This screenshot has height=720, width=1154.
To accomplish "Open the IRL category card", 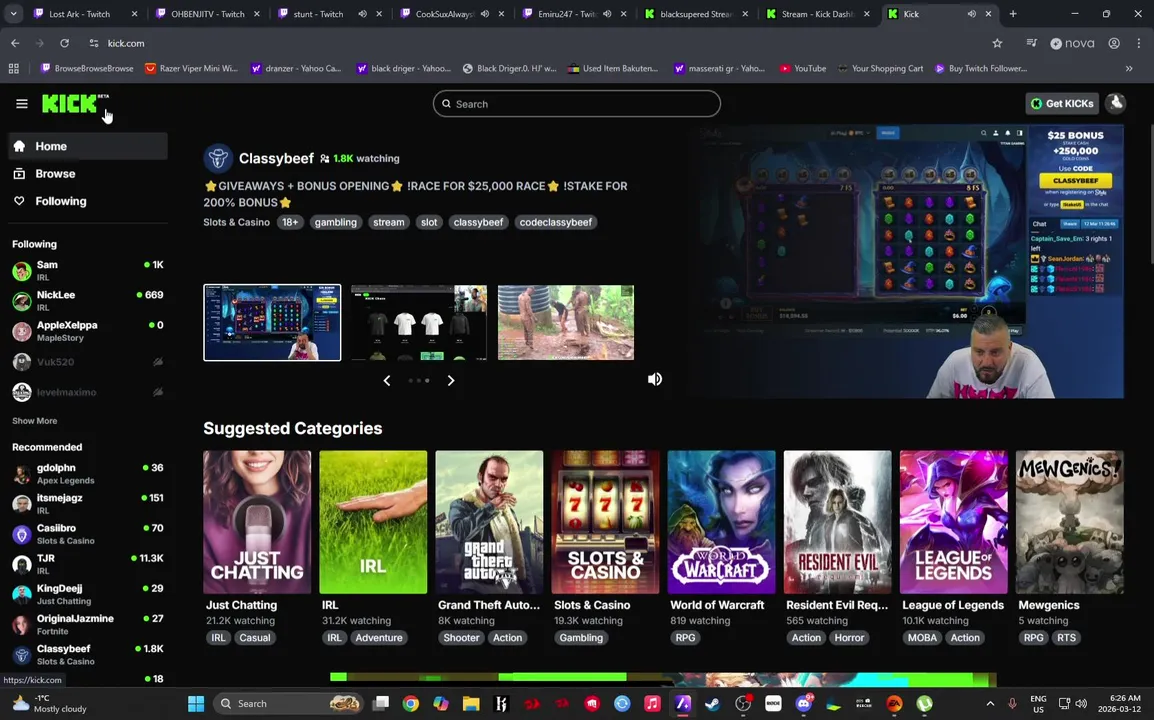I will point(373,522).
